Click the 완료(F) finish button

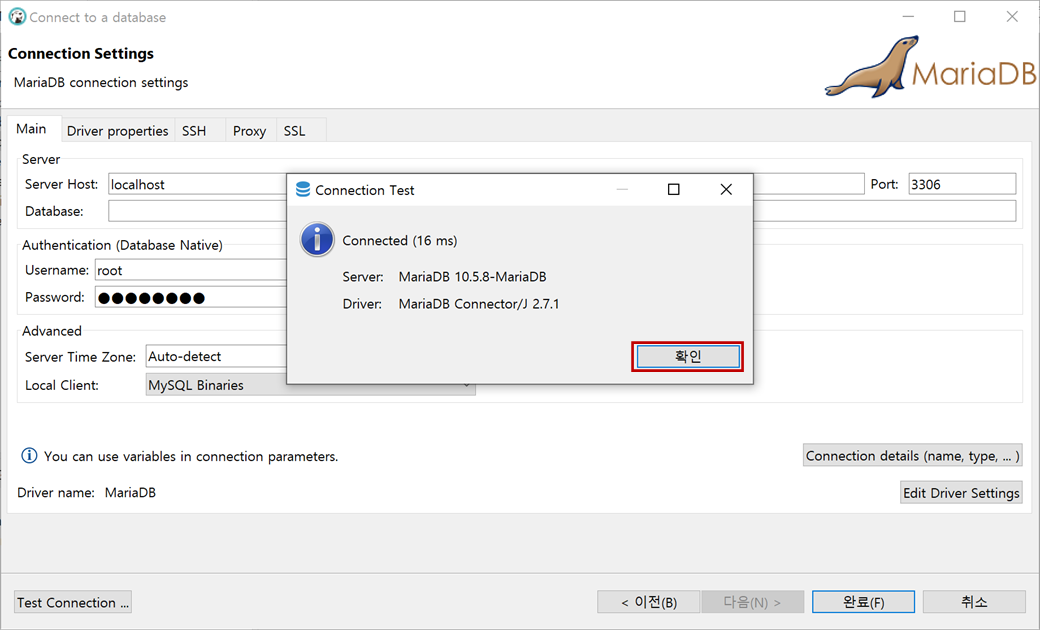(x=863, y=602)
